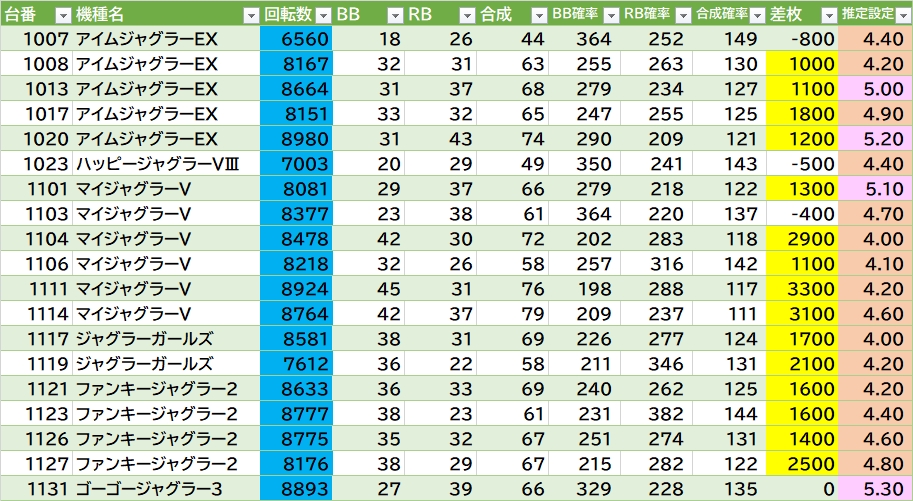Select the 機種名 header cell
Image resolution: width=913 pixels, height=501 pixels.
point(166,14)
